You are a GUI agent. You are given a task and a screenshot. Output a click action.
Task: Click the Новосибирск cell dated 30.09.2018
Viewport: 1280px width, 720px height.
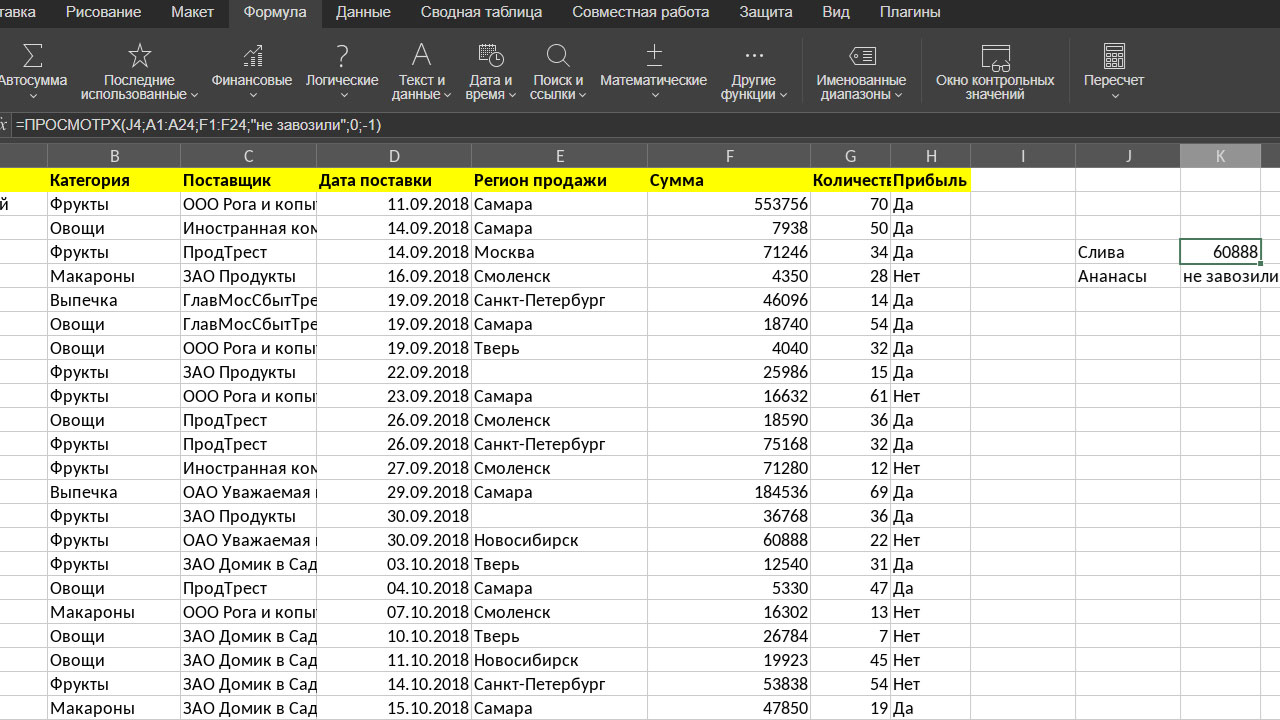(559, 540)
